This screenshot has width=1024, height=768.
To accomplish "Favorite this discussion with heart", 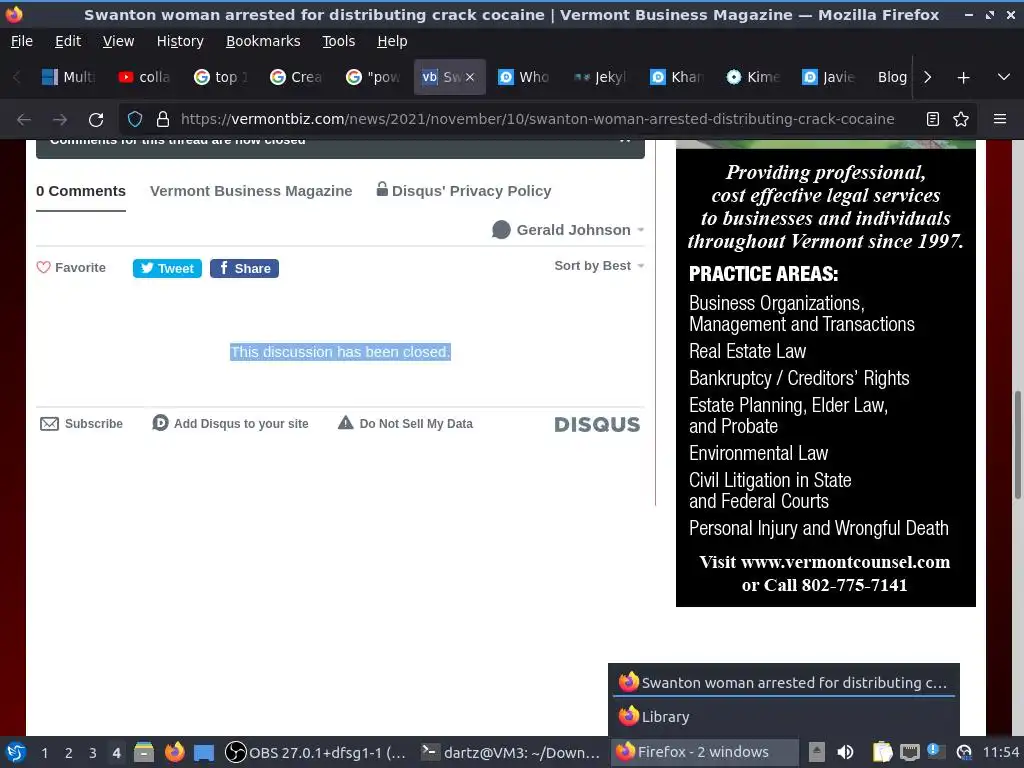I will (x=71, y=268).
